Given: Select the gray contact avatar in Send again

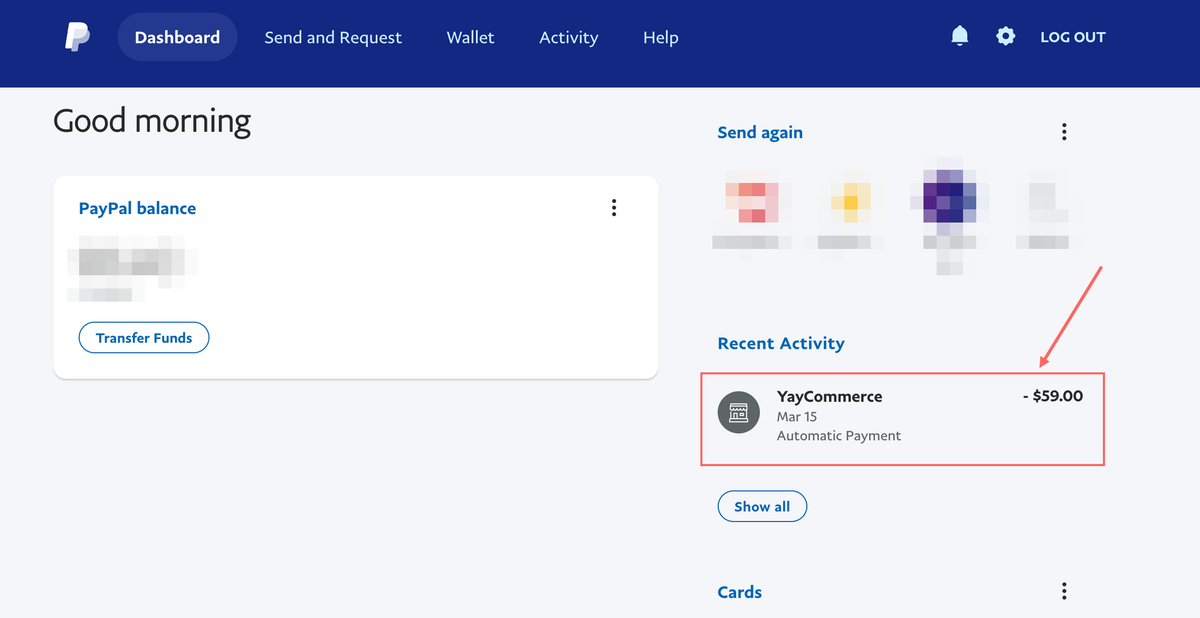Looking at the screenshot, I should pyautogui.click(x=1042, y=200).
